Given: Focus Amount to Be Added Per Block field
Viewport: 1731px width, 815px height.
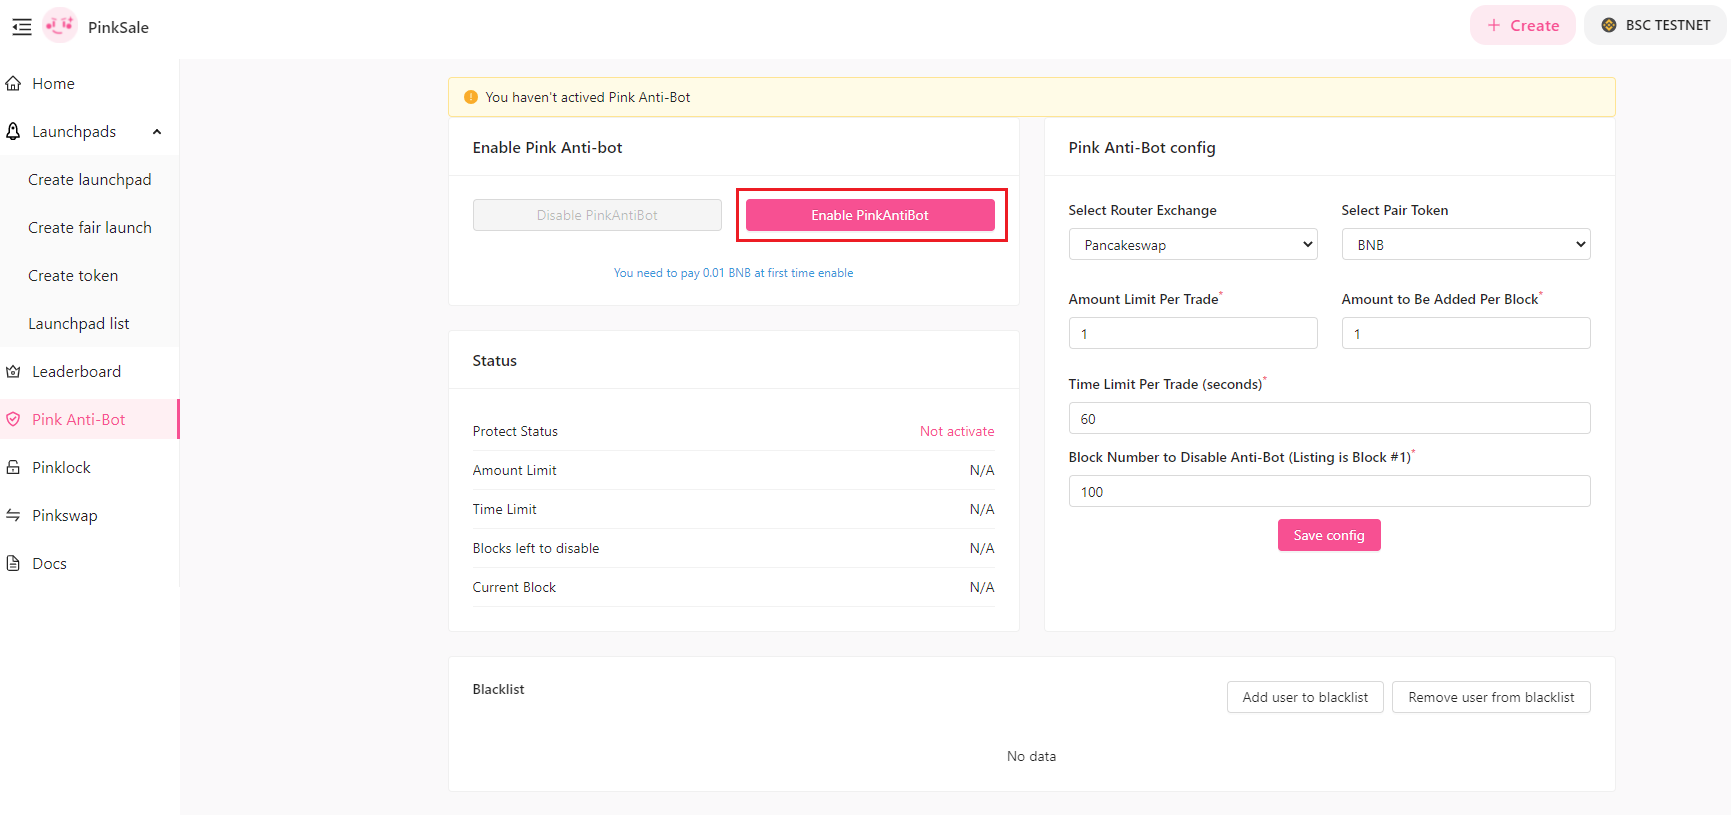Looking at the screenshot, I should pyautogui.click(x=1465, y=333).
